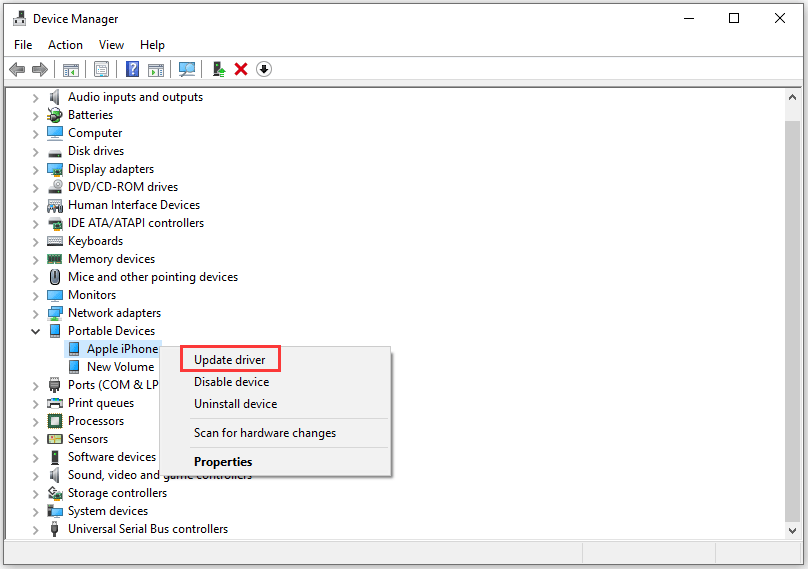
Task: Expand the Computer category
Action: click(36, 133)
